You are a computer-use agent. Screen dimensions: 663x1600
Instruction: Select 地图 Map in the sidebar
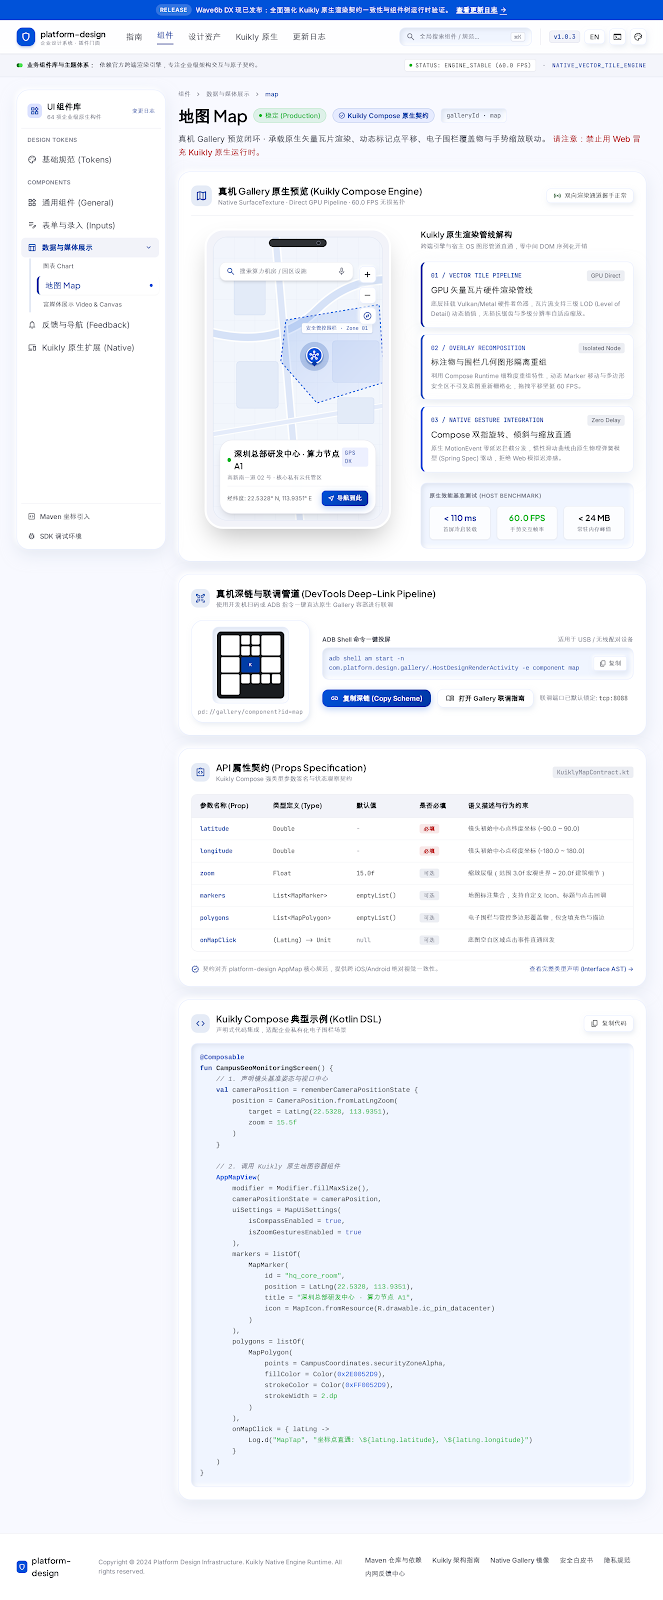pos(97,286)
